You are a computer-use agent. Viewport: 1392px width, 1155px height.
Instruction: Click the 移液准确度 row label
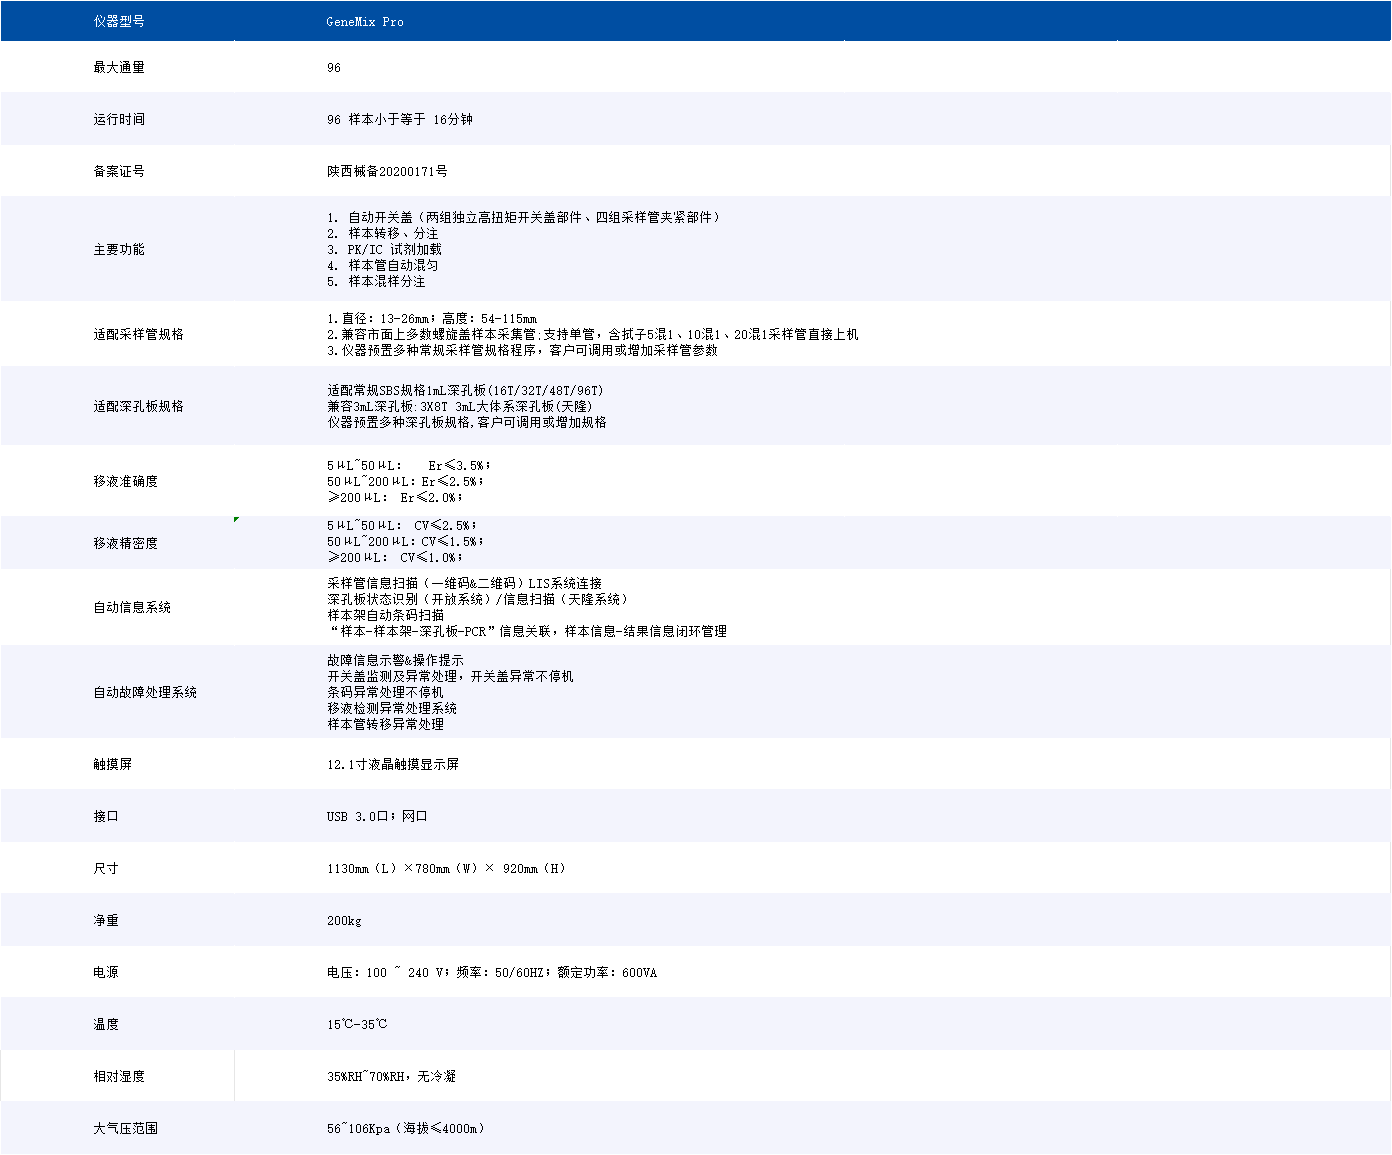coord(125,481)
